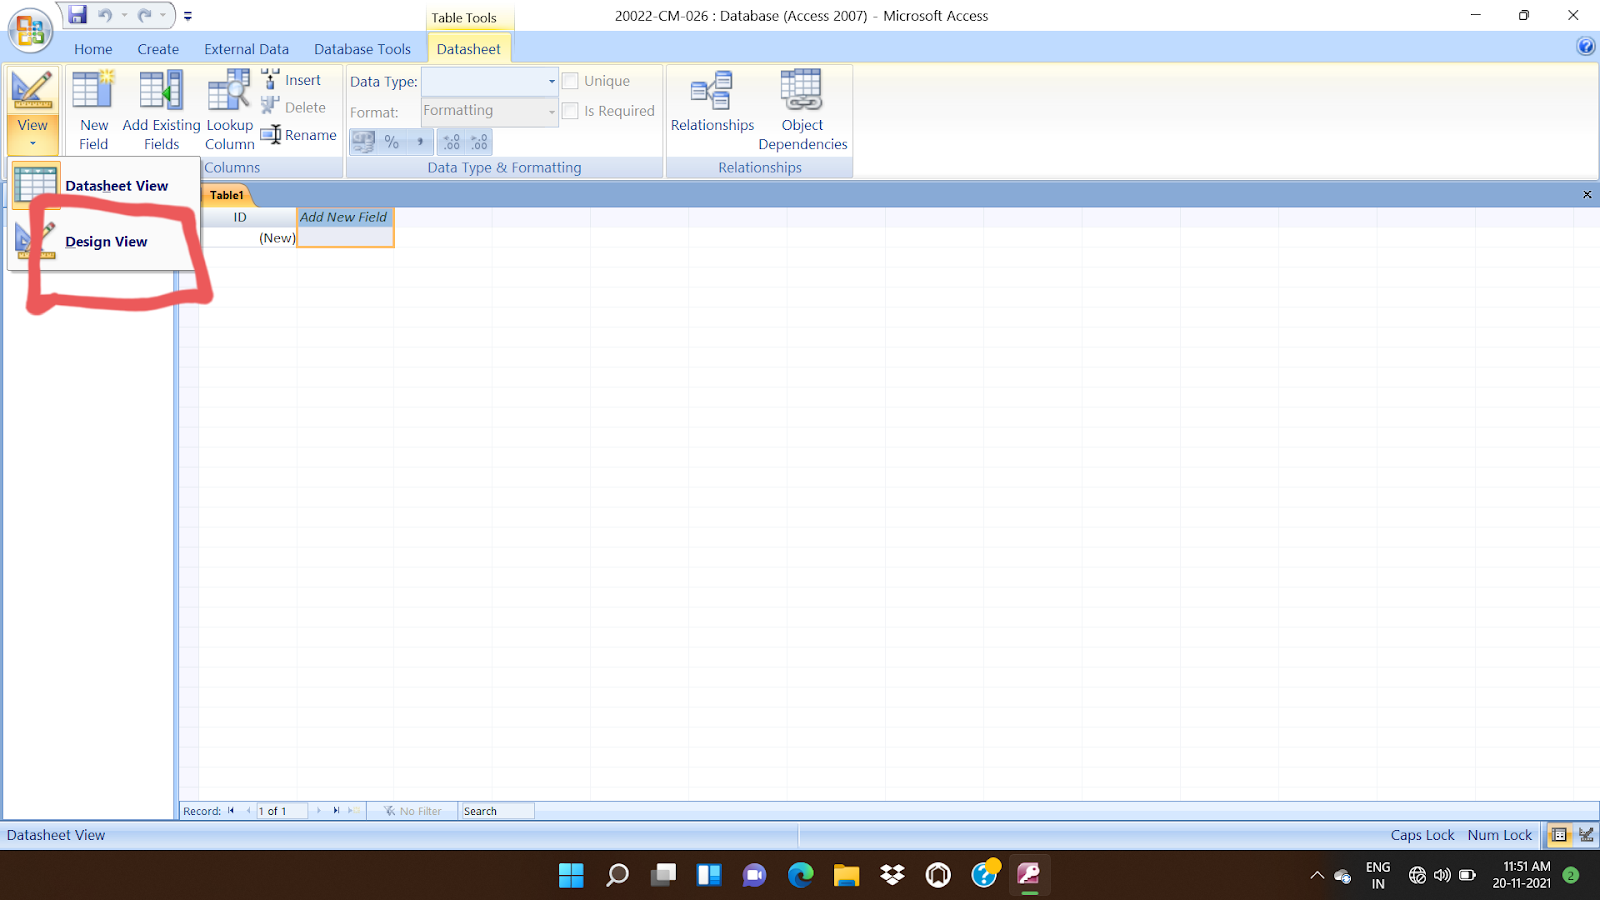Screen dimensions: 1600x900
Task: Click Add Existing Fields
Action: (x=161, y=110)
